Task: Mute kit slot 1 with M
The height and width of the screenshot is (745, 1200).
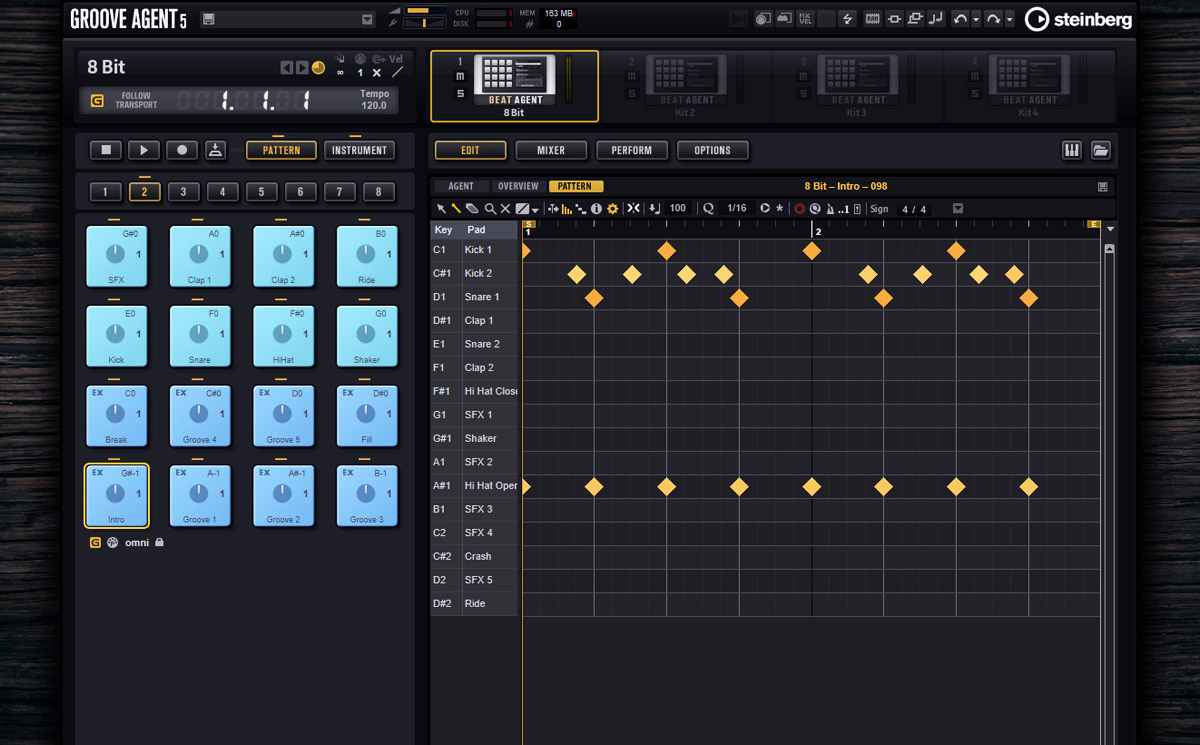Action: 461,77
